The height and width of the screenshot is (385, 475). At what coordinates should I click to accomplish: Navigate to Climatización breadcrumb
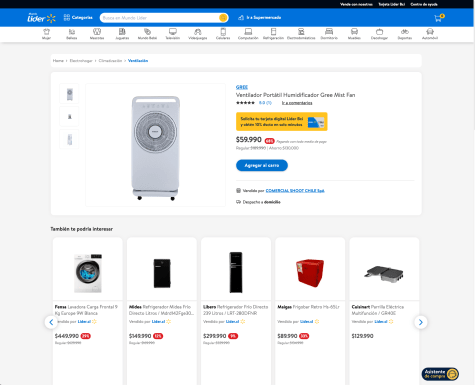pyautogui.click(x=110, y=61)
